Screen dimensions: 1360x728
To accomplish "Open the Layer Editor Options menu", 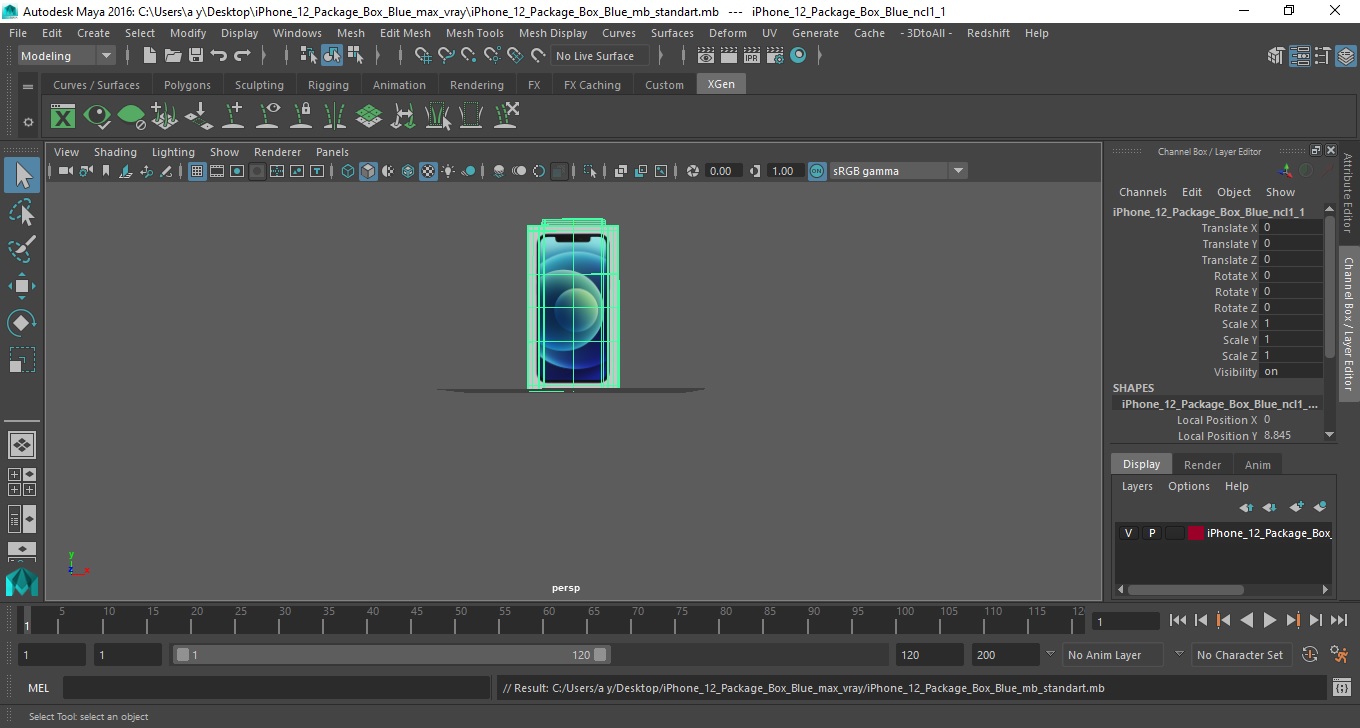I will pyautogui.click(x=1189, y=486).
